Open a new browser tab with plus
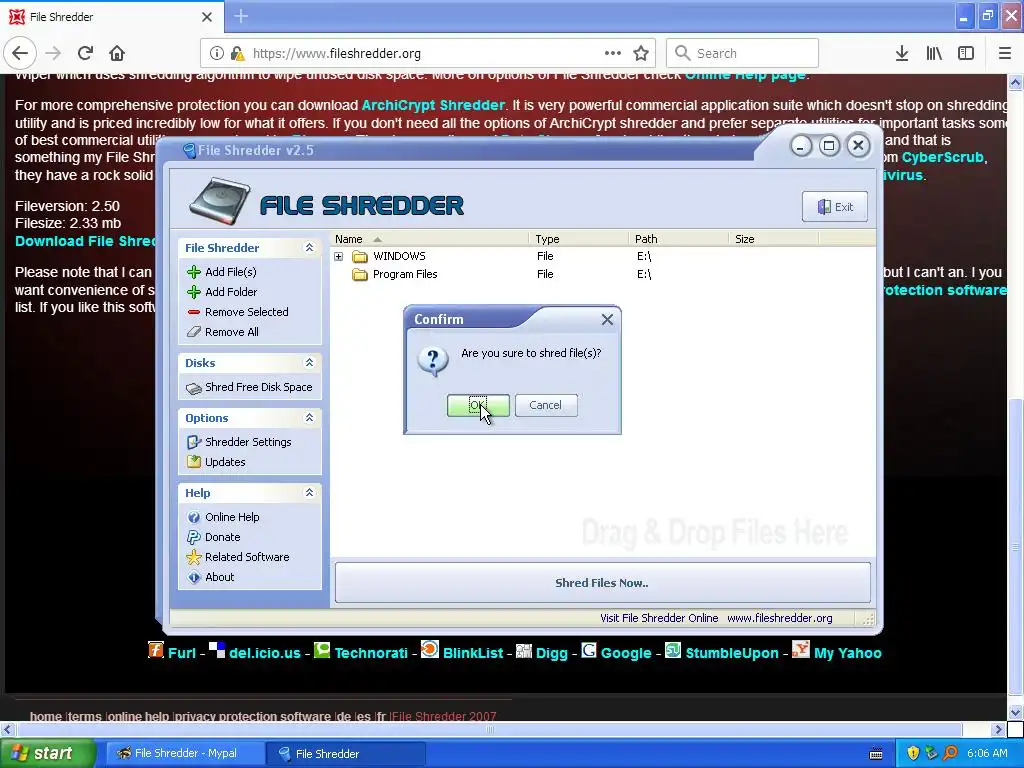This screenshot has width=1024, height=768. [241, 16]
